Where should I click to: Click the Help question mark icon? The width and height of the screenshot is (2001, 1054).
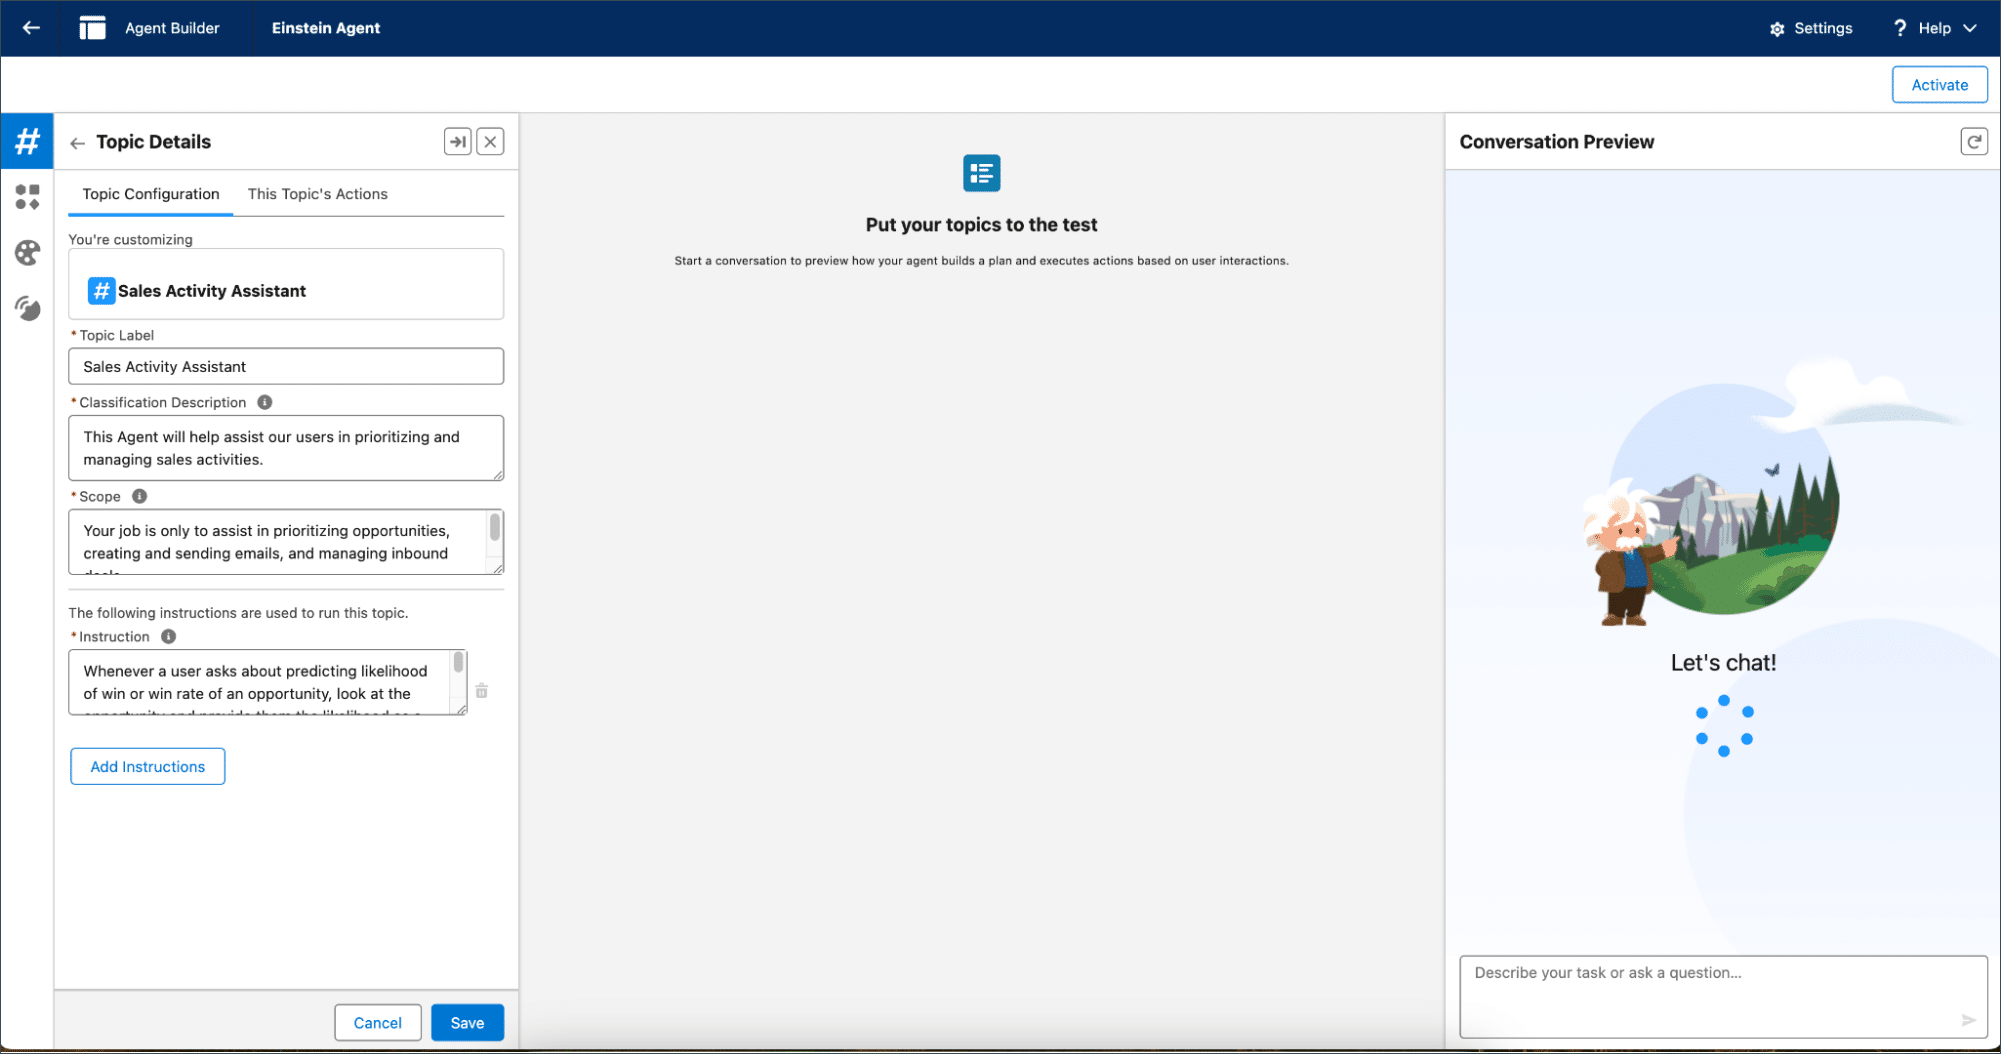[x=1899, y=28]
